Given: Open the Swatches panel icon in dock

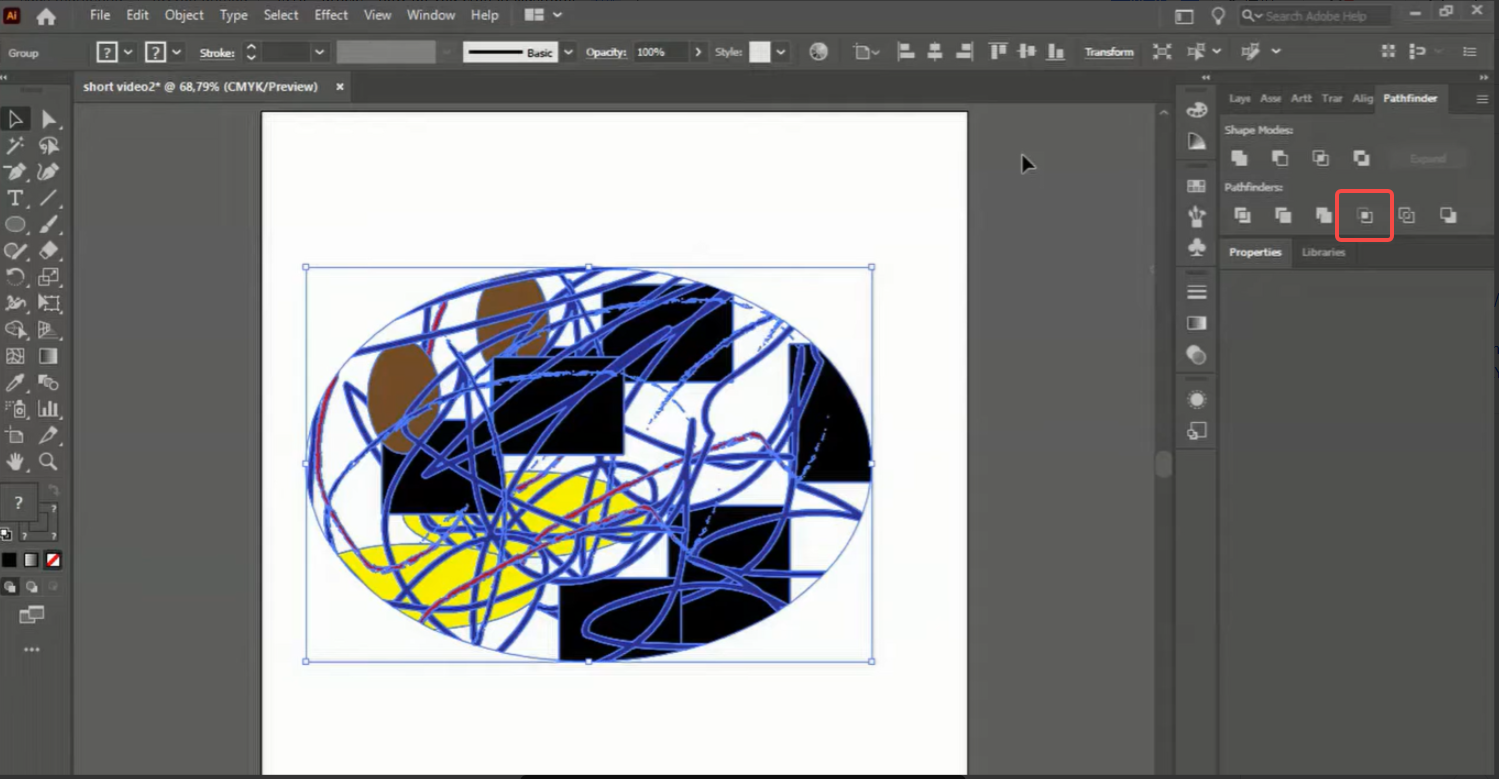Looking at the screenshot, I should point(1196,187).
